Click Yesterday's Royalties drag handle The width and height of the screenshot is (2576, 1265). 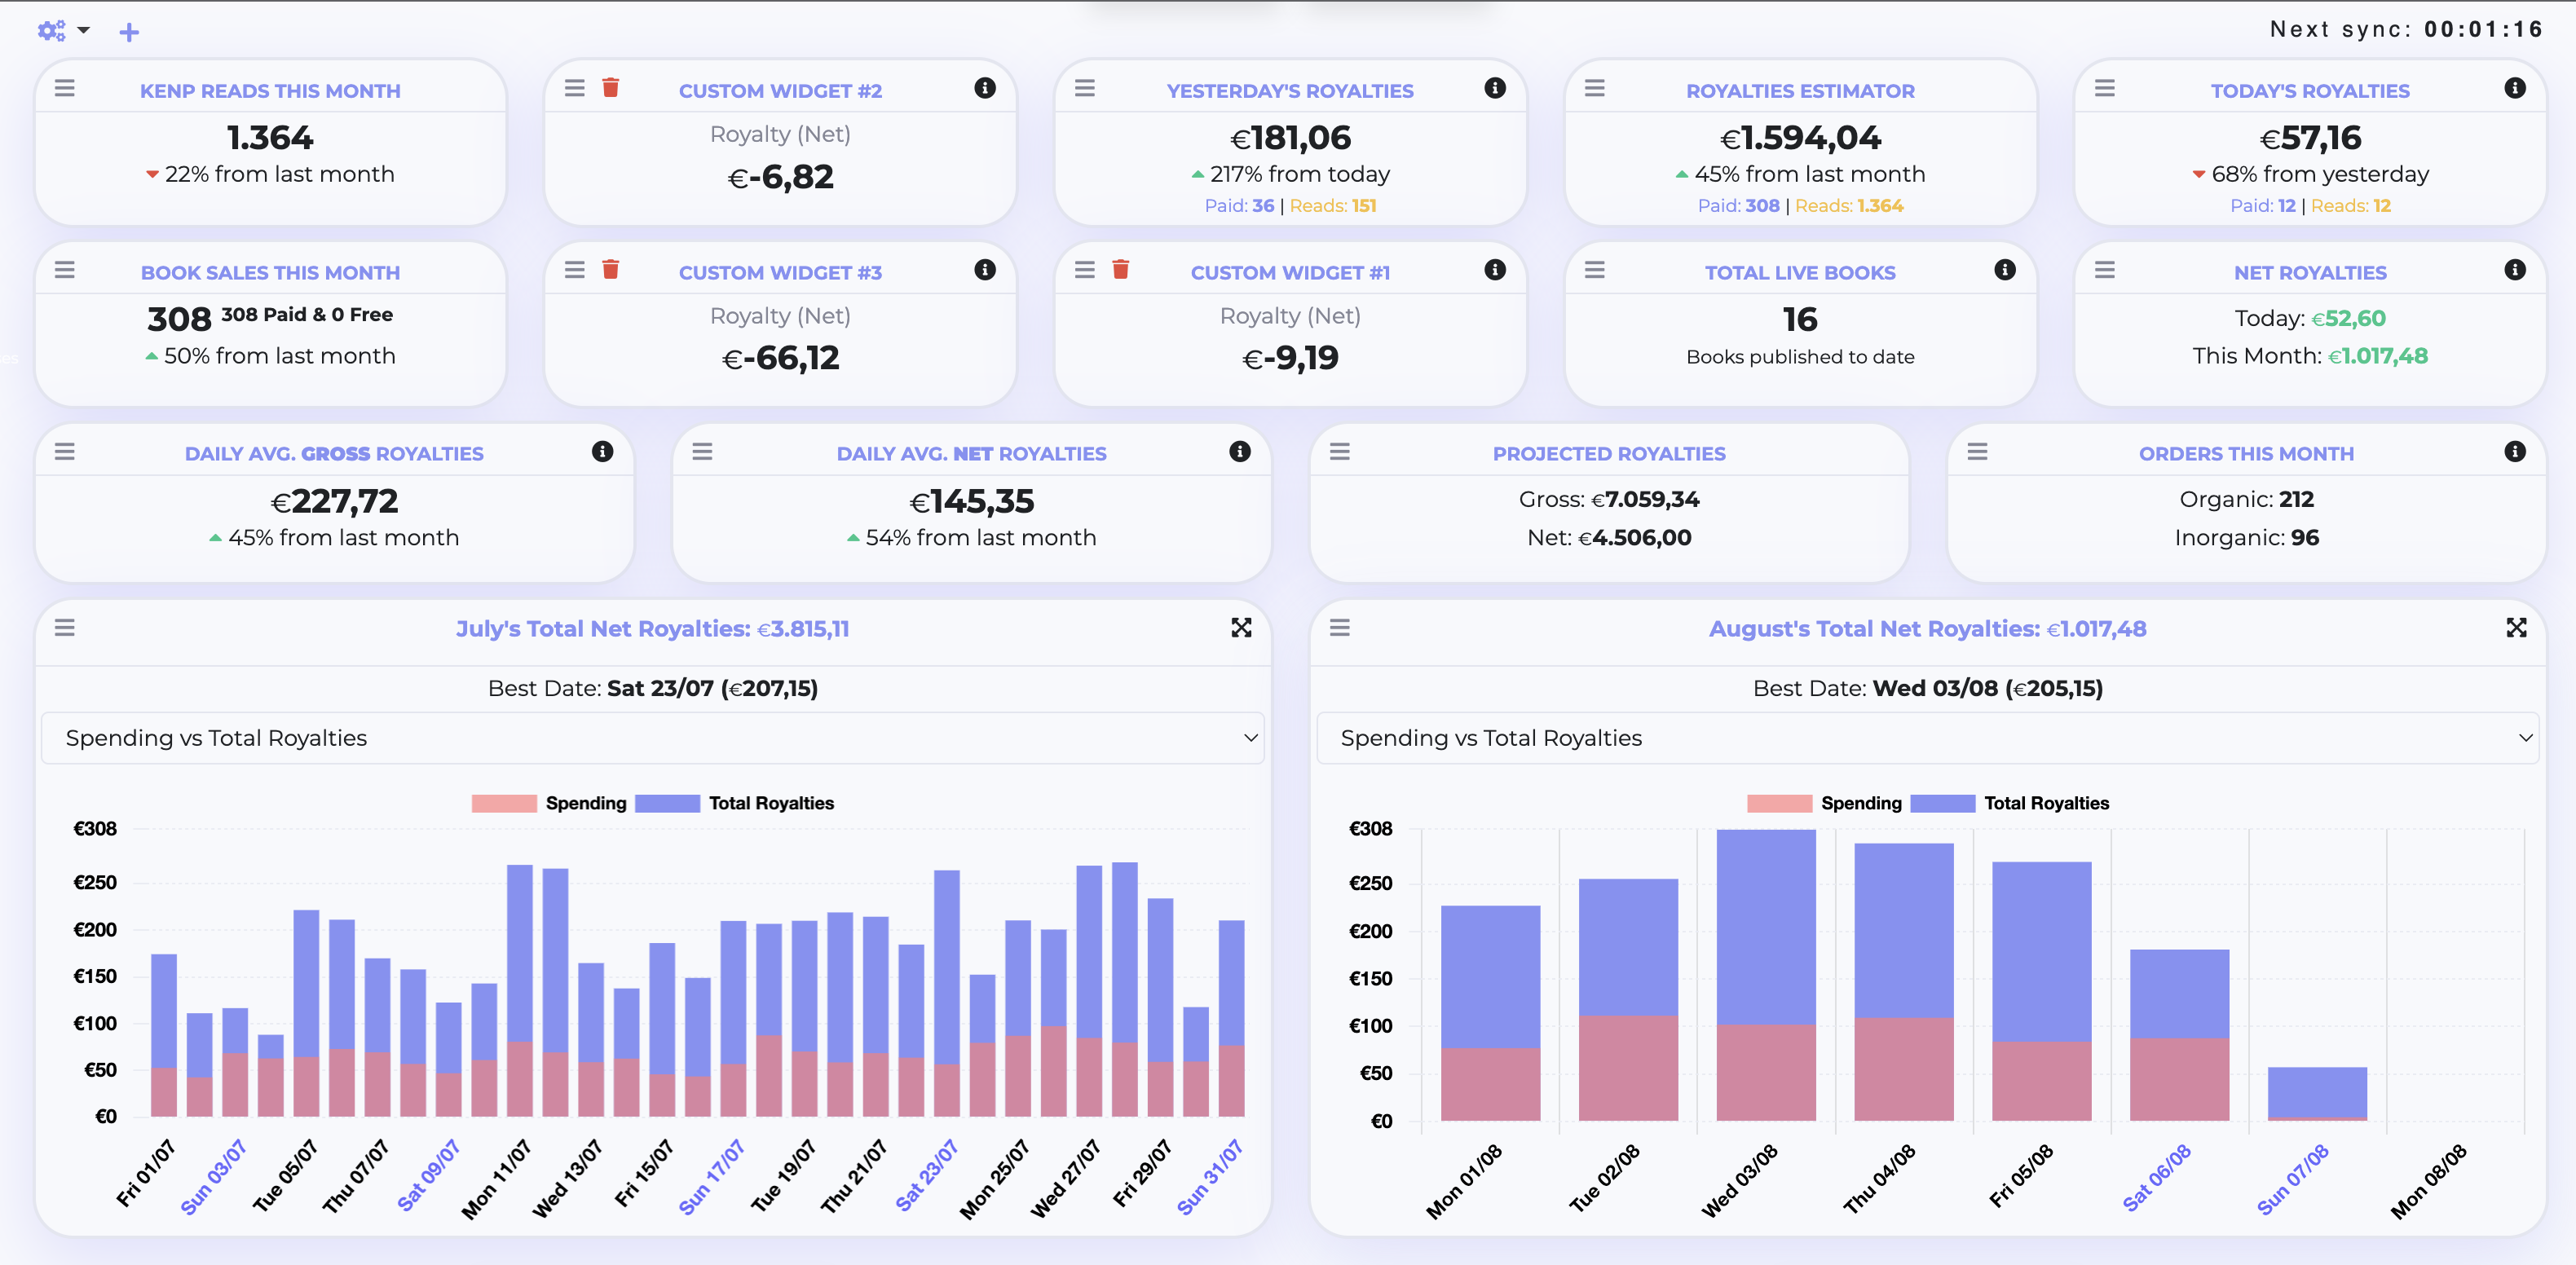pos(1085,88)
